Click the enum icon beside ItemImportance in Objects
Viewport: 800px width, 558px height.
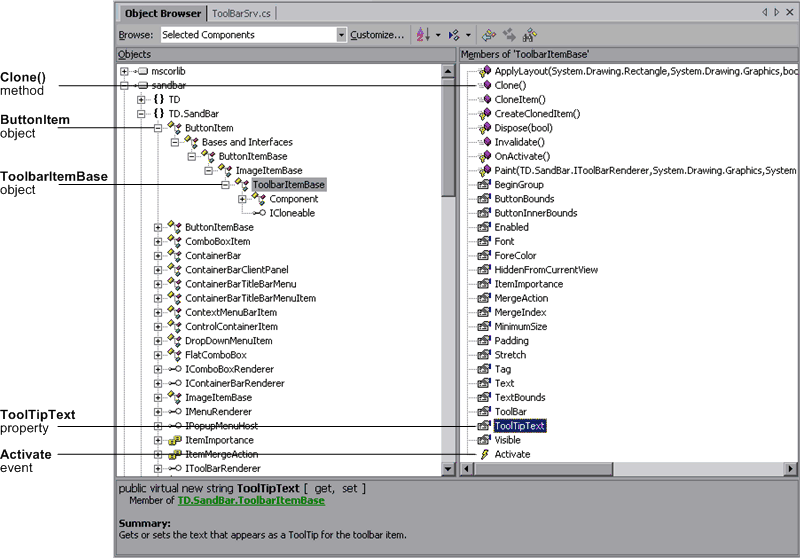pos(175,440)
